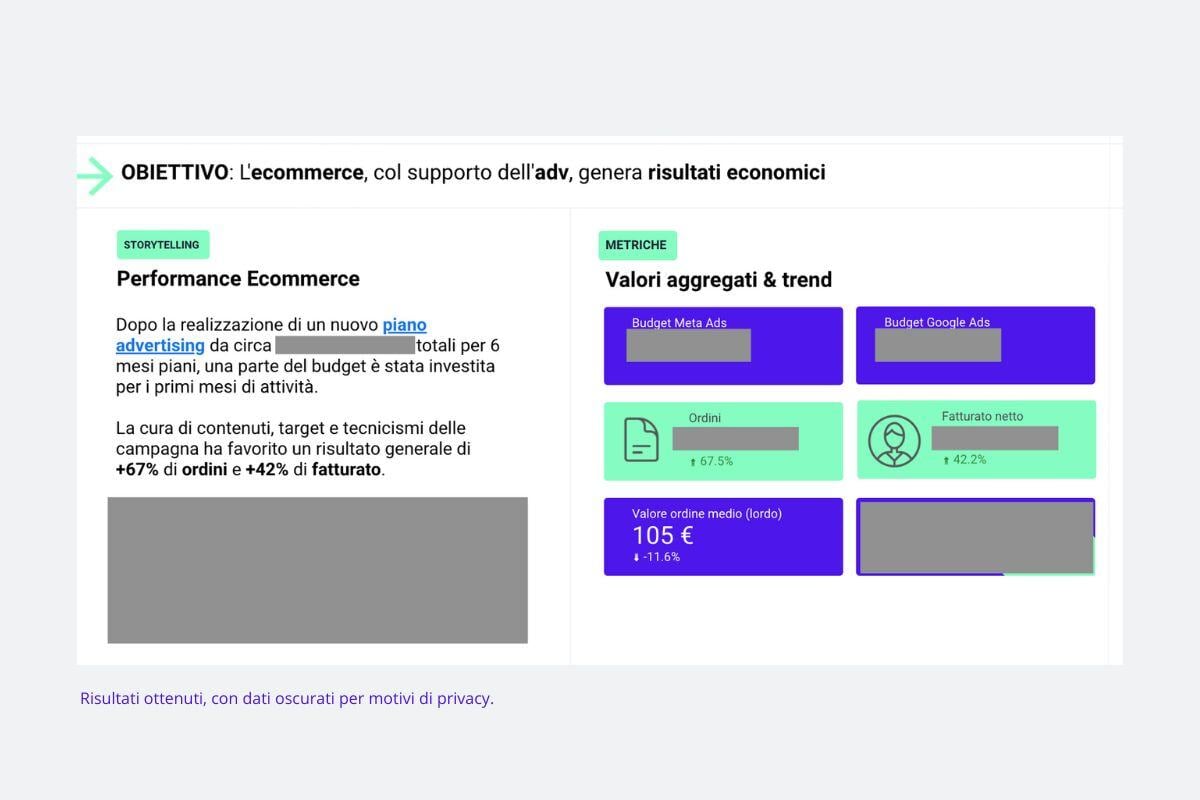Select the METRICHE tag
The image size is (1200, 800).
point(637,245)
